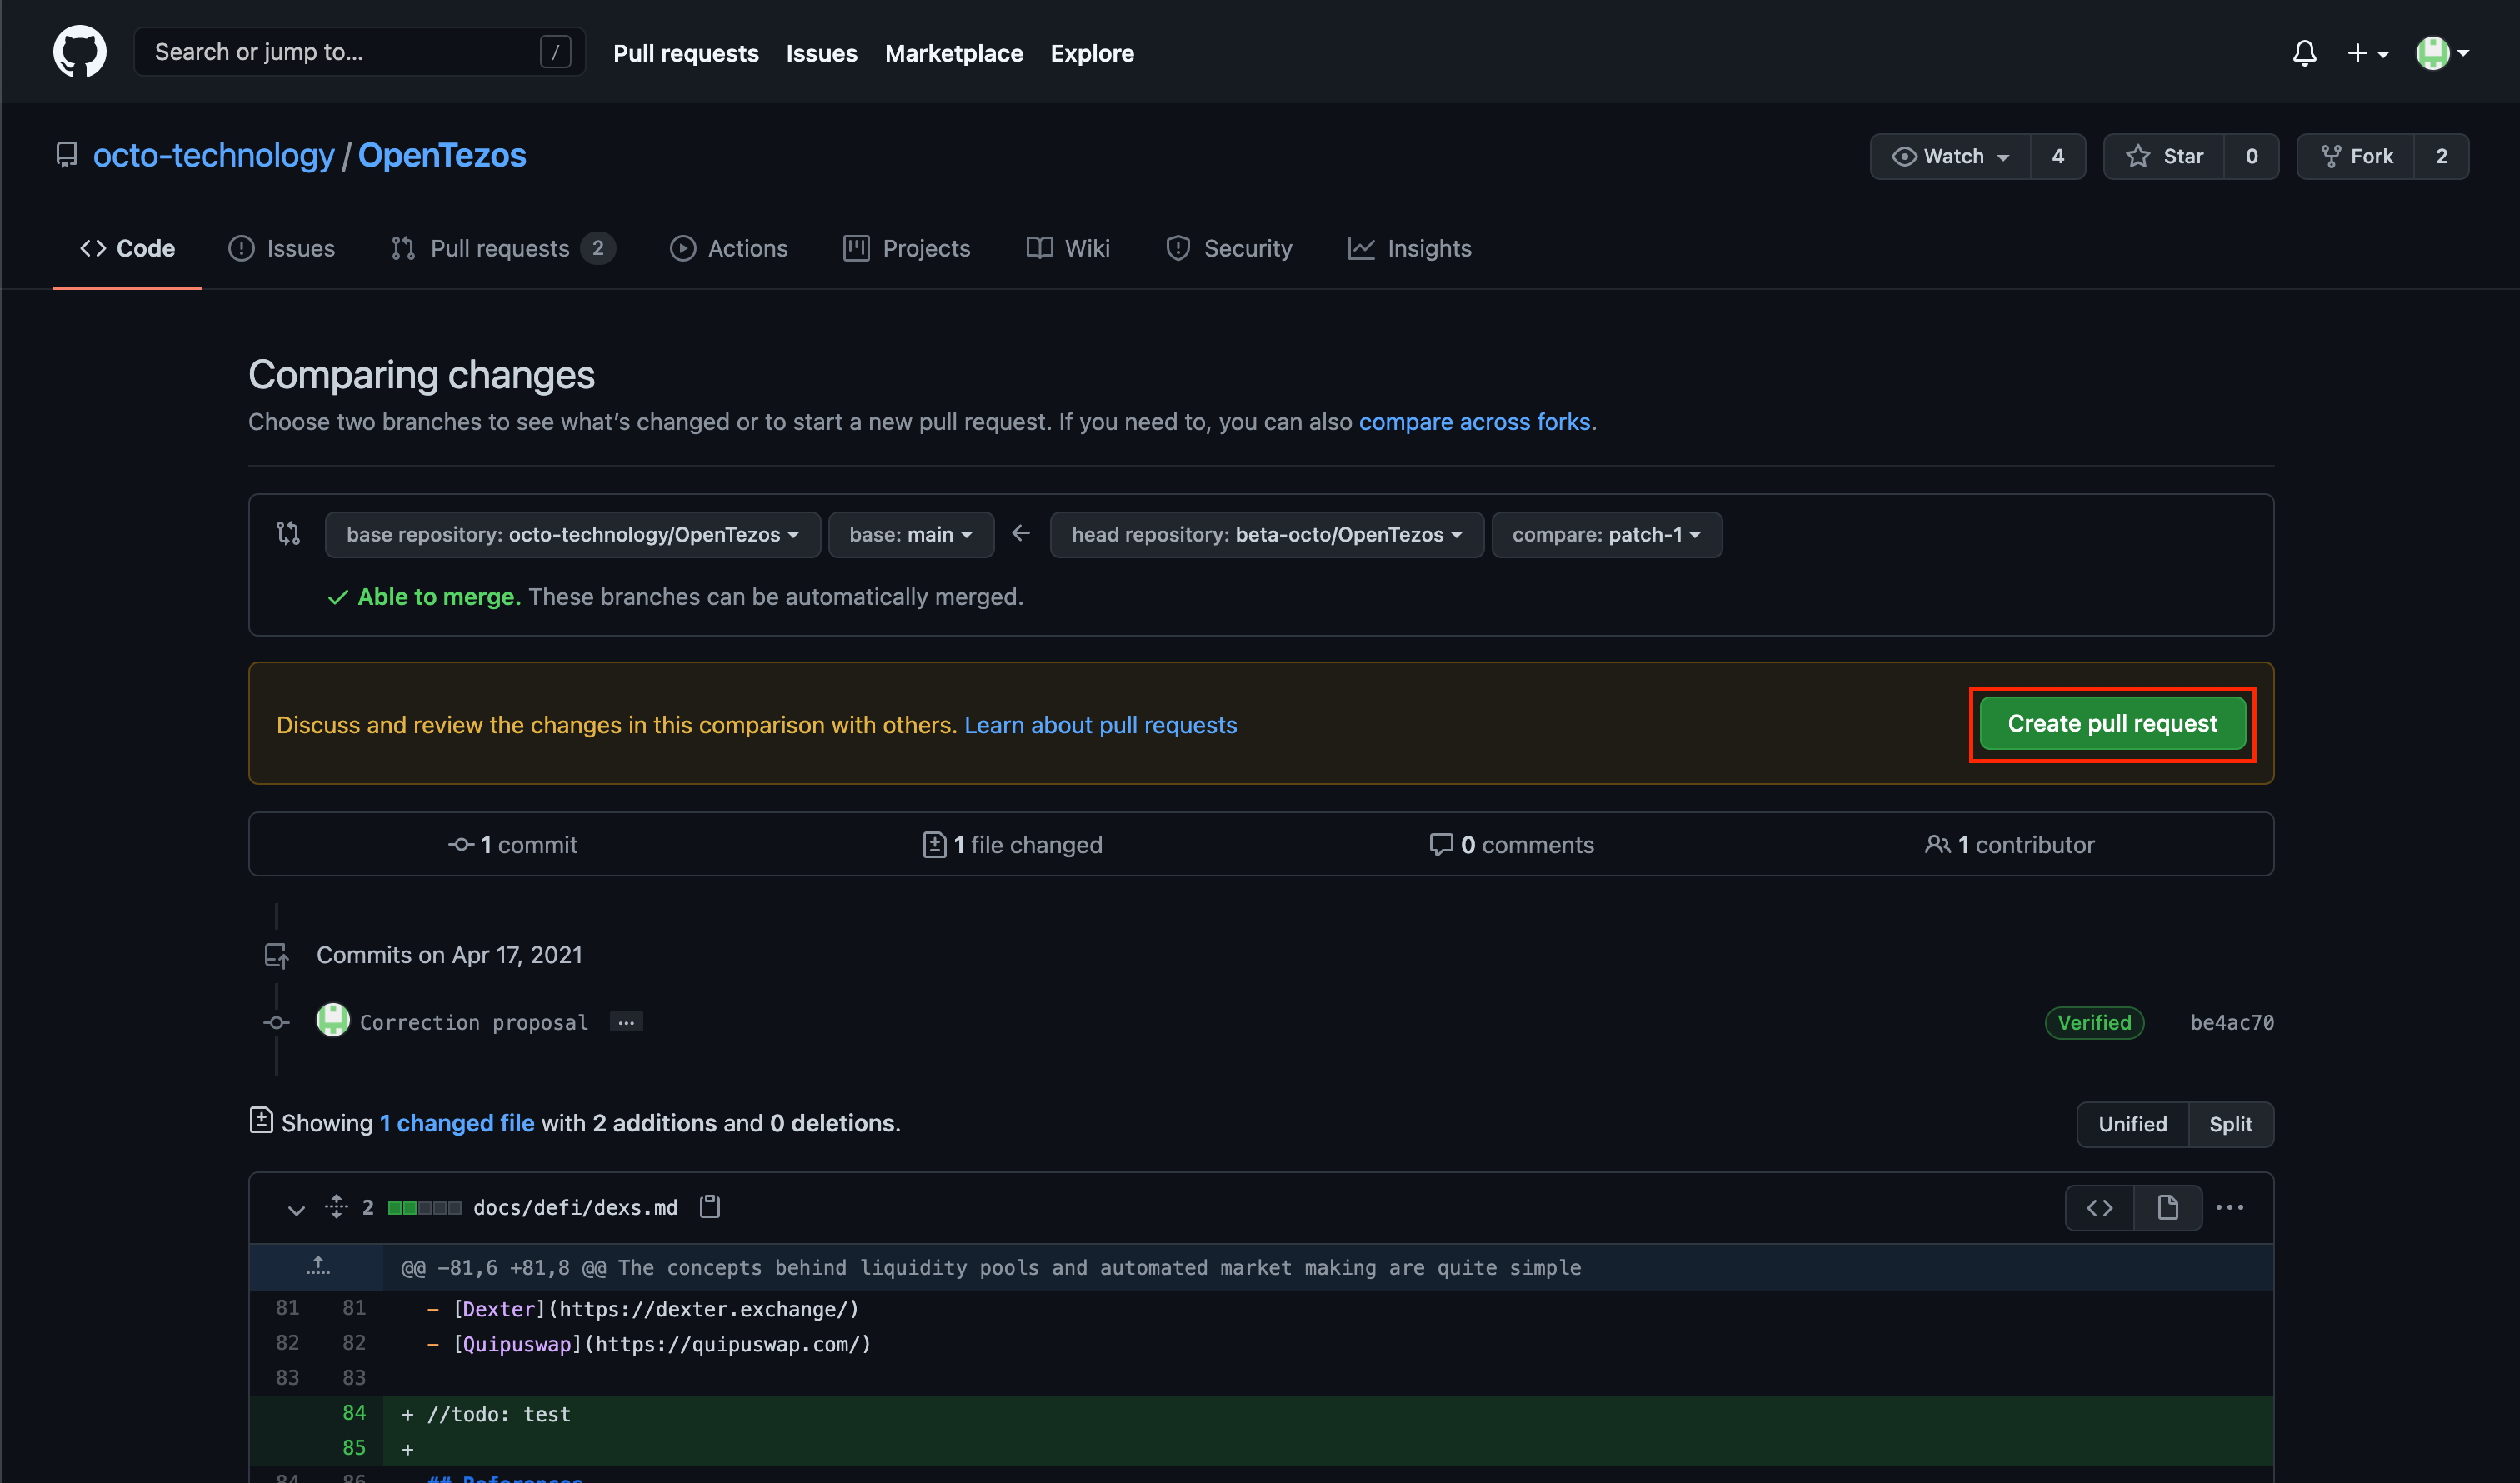
Task: Show the source diff view icon
Action: (2099, 1208)
